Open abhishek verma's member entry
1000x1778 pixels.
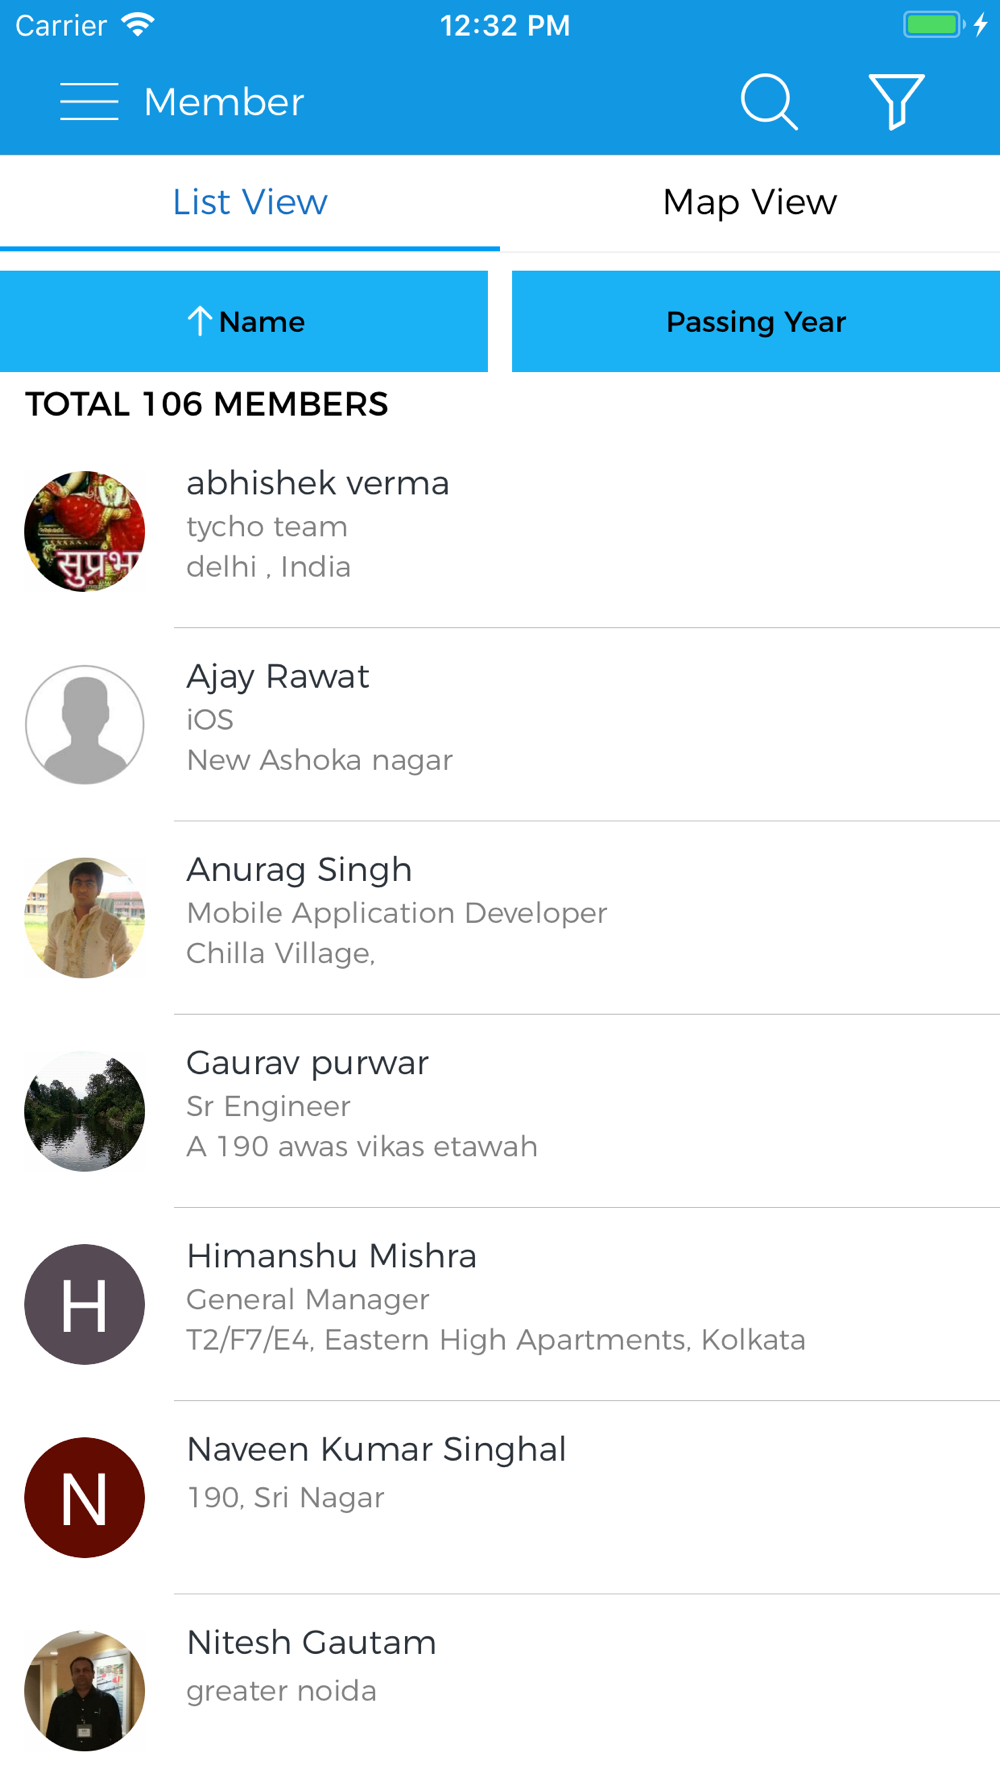click(x=500, y=531)
